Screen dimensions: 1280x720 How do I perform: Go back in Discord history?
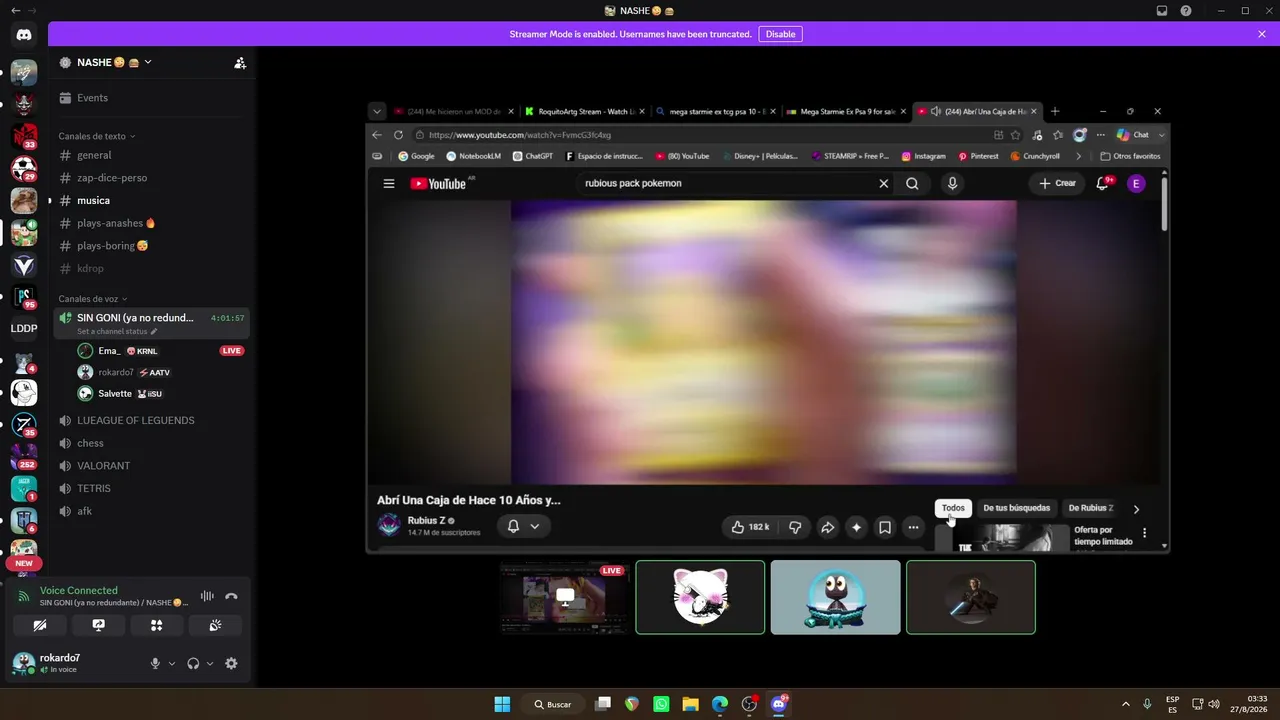click(x=15, y=10)
